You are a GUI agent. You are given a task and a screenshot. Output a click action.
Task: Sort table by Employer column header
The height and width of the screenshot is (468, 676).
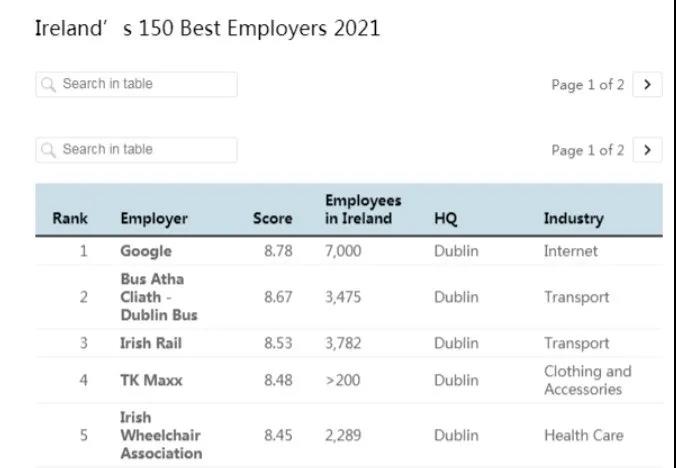[154, 218]
